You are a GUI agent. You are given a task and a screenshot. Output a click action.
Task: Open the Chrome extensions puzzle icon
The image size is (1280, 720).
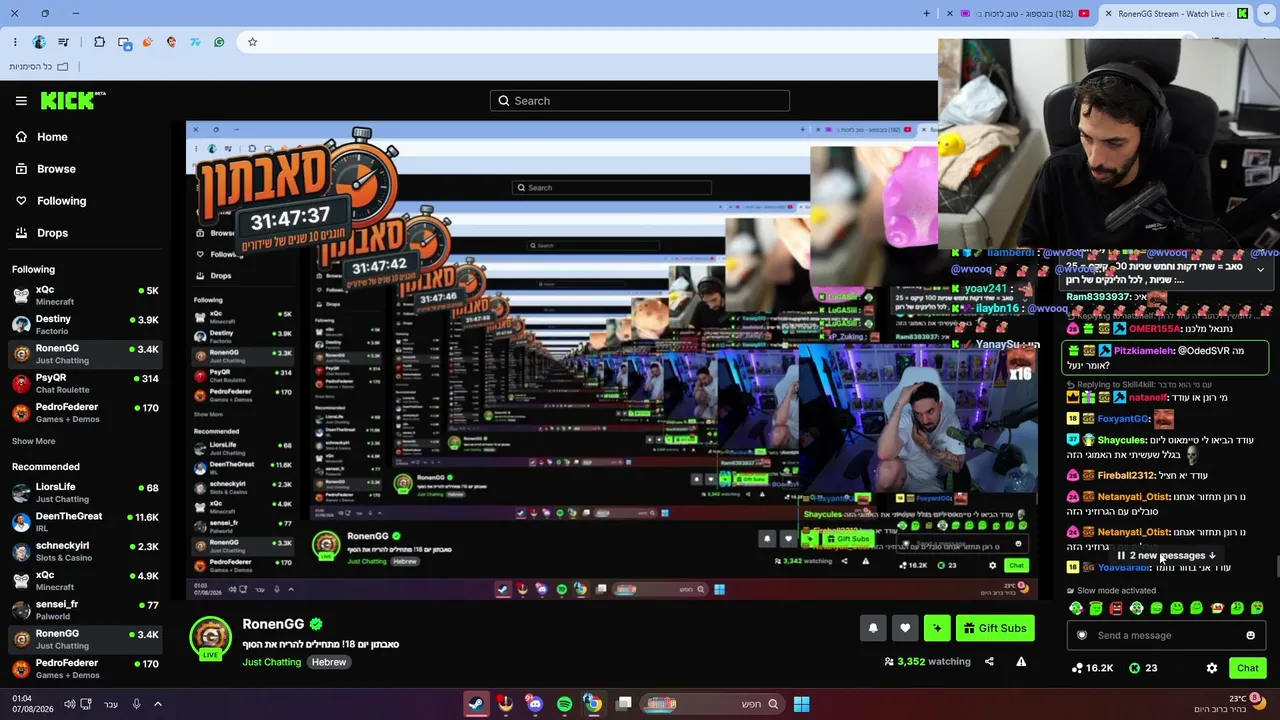[99, 42]
